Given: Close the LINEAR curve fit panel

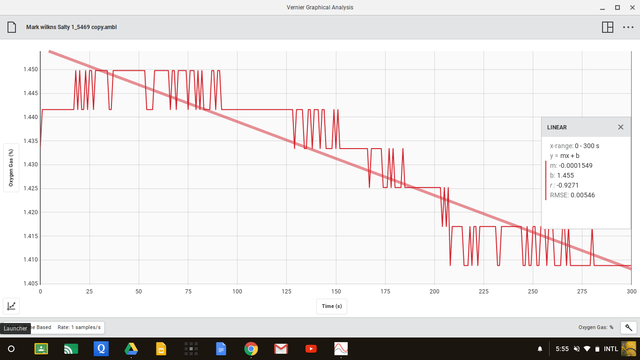Looking at the screenshot, I should [620, 127].
